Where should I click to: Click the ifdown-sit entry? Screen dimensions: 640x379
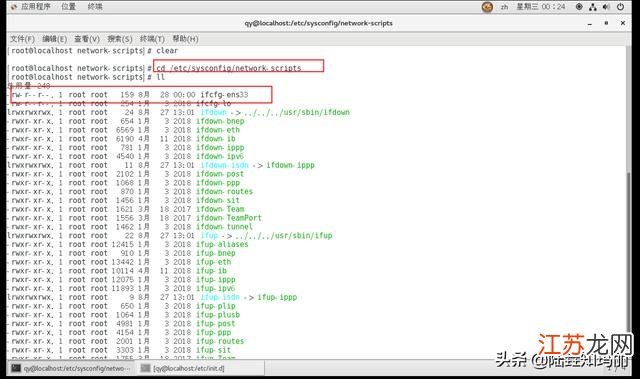point(218,200)
